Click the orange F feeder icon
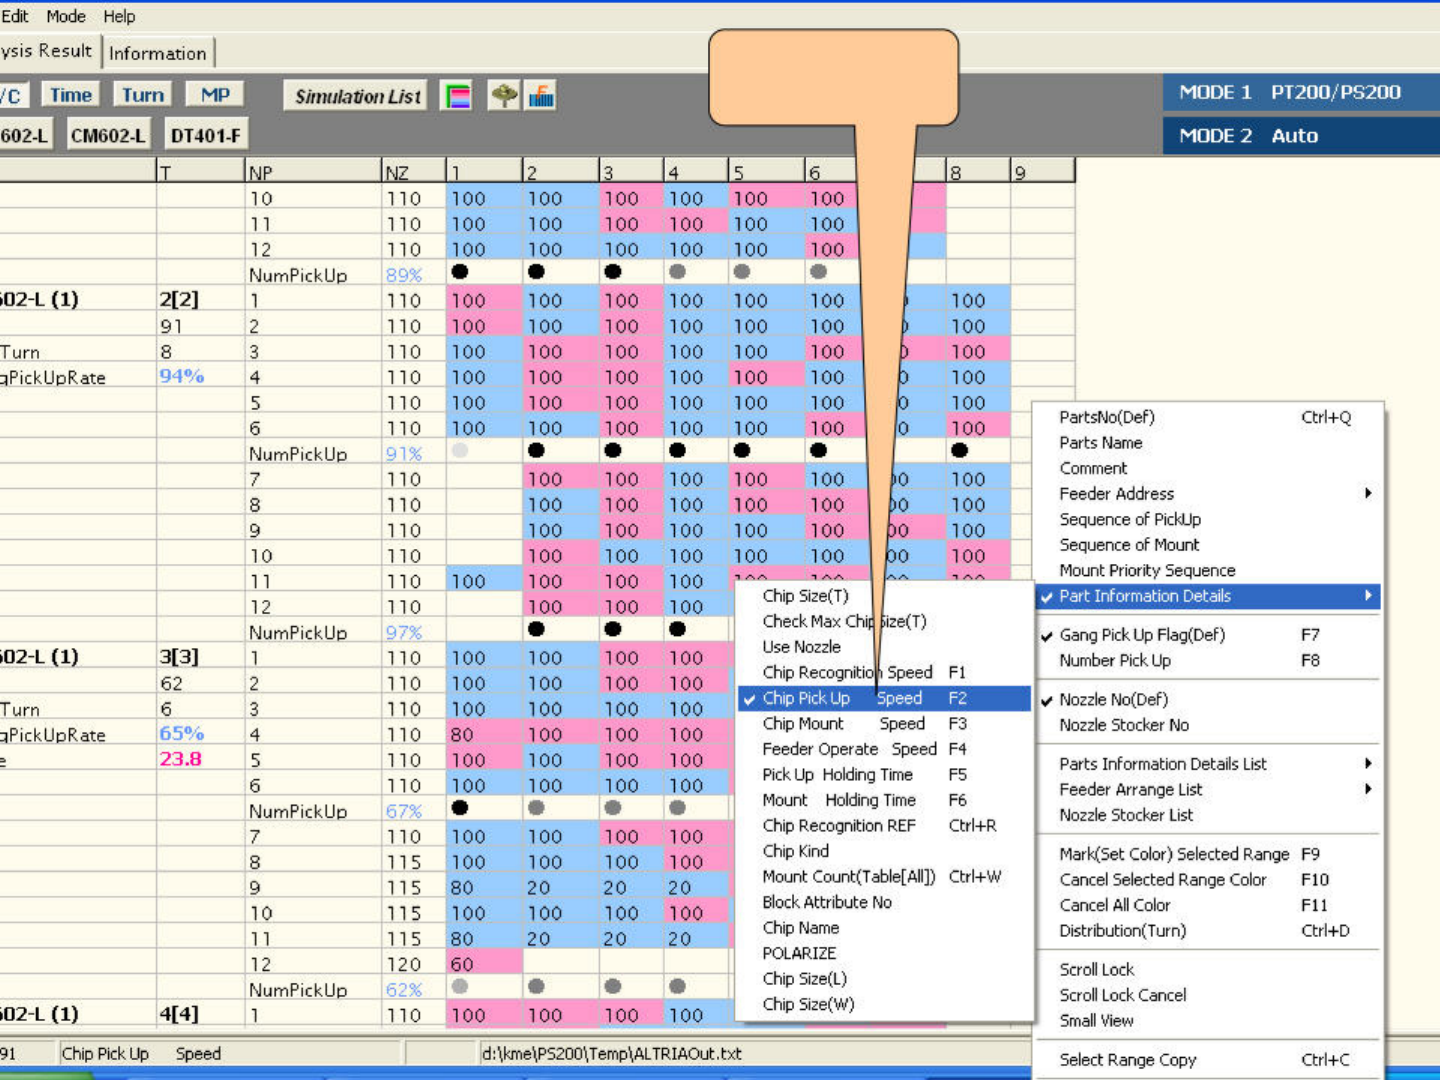 [x=541, y=96]
